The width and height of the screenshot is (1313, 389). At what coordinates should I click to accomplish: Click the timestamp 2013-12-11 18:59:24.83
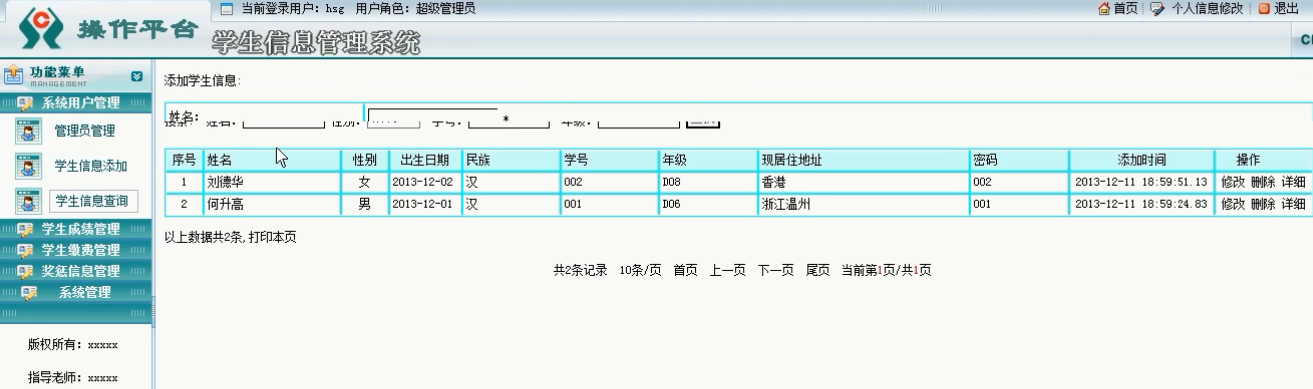point(1141,204)
